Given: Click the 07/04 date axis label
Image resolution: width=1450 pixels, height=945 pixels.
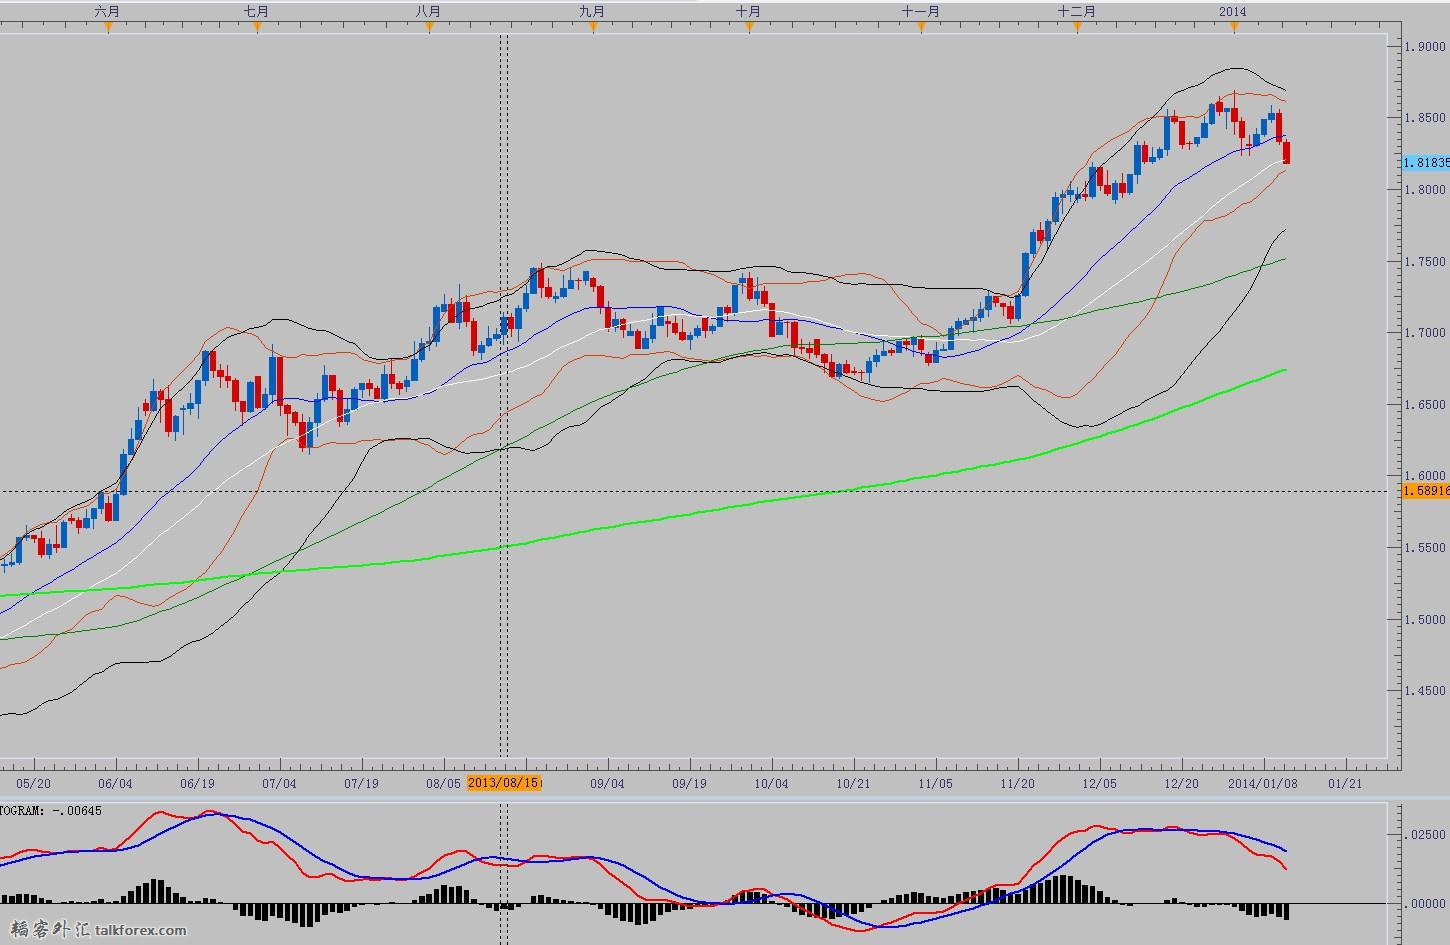Looking at the screenshot, I should coord(279,784).
